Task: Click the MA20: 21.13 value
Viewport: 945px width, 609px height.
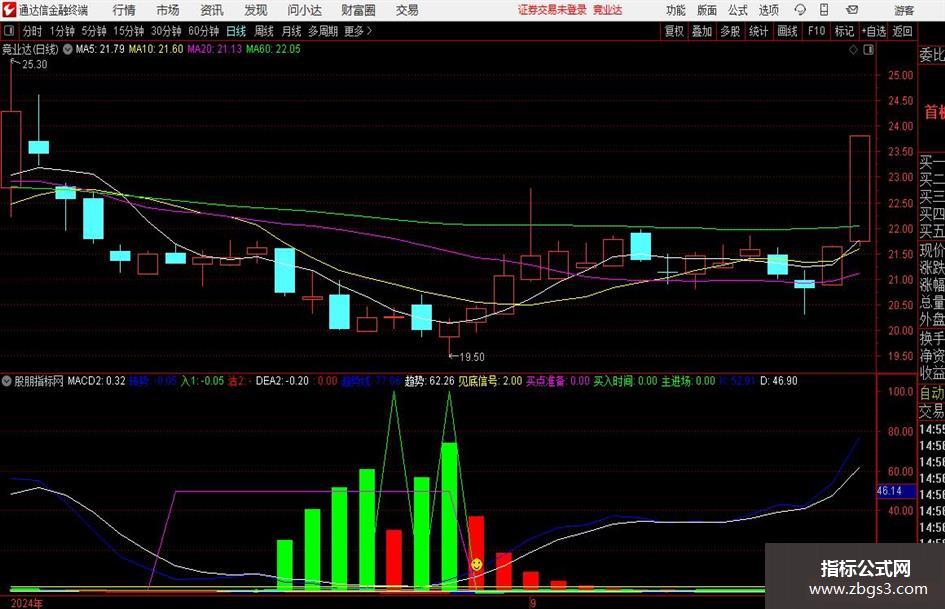Action: [215, 49]
